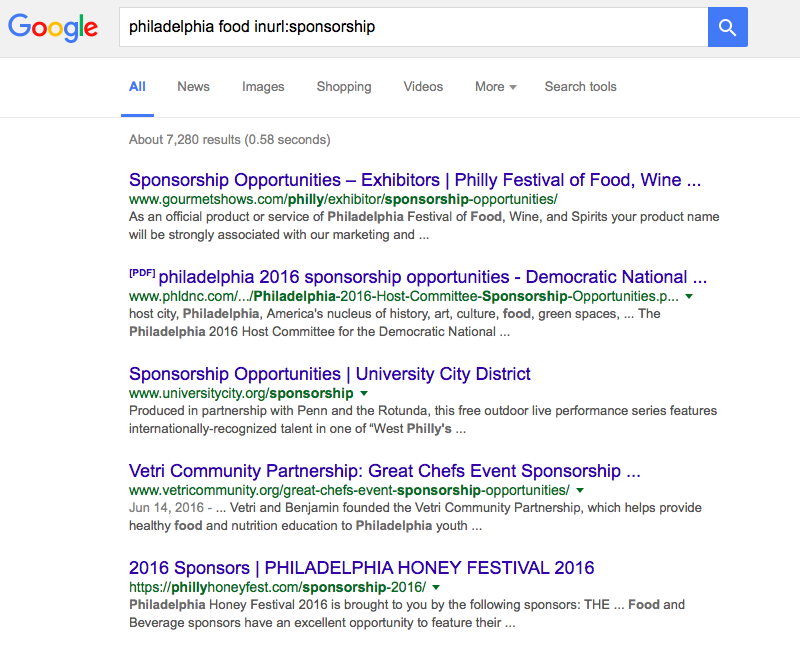Viewport: 800px width, 646px height.
Task: Open the Philadelphia Honey Festival 2016 Sponsors link
Action: pyautogui.click(x=362, y=568)
